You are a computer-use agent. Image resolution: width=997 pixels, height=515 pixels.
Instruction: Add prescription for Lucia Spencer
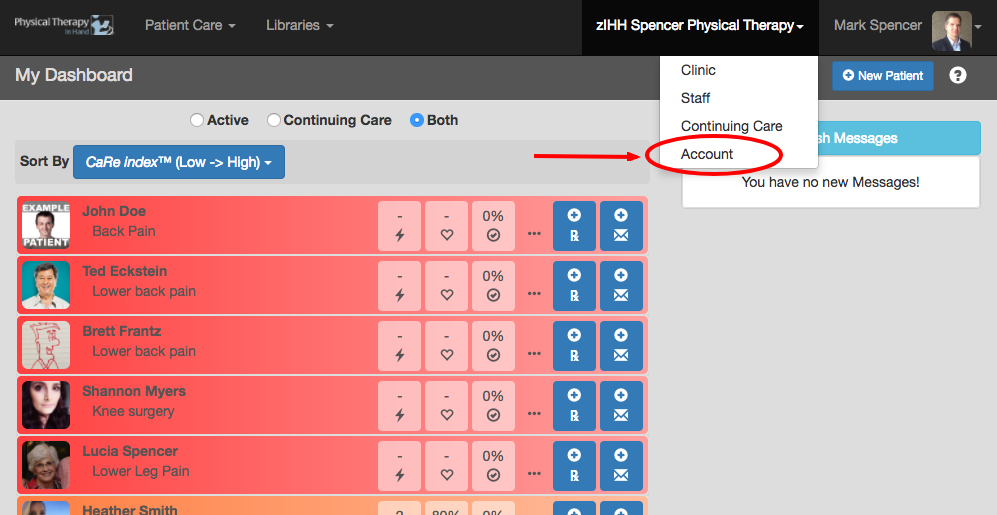pyautogui.click(x=574, y=466)
